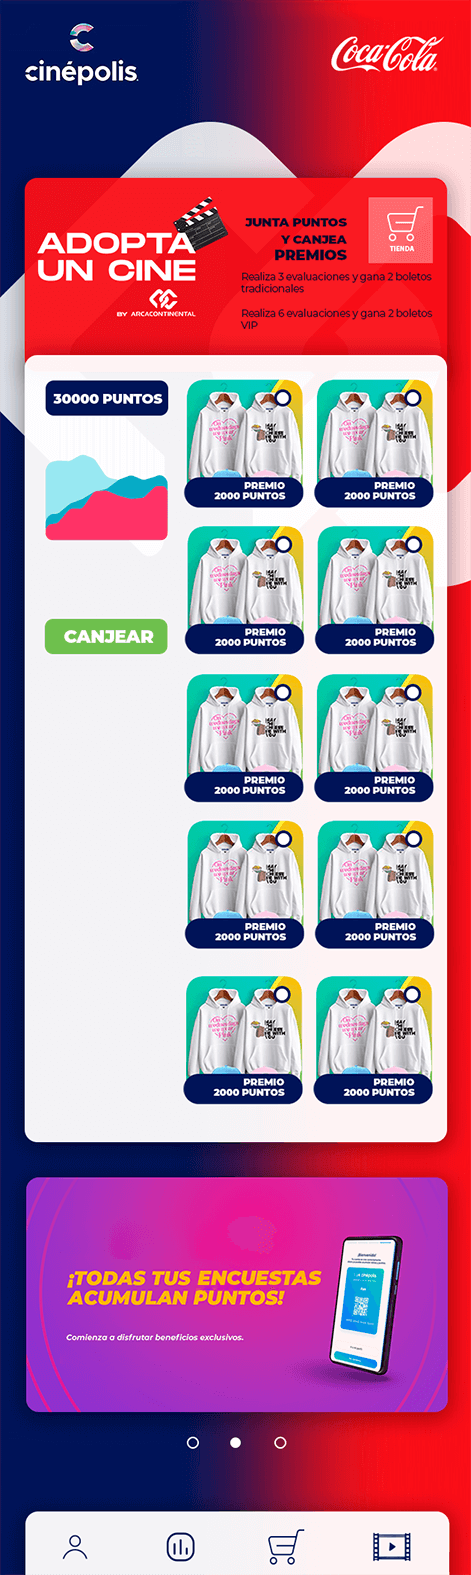Click the 30000 PUNTOS badge
This screenshot has height=1575, width=471.
107,398
